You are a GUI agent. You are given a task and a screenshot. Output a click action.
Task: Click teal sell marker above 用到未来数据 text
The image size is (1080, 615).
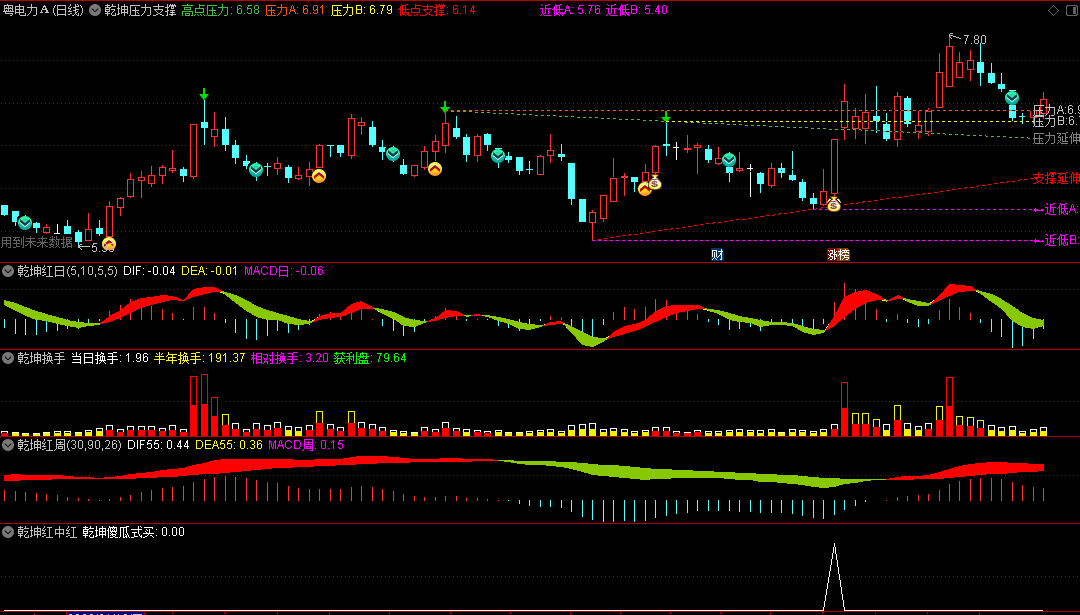coord(25,222)
